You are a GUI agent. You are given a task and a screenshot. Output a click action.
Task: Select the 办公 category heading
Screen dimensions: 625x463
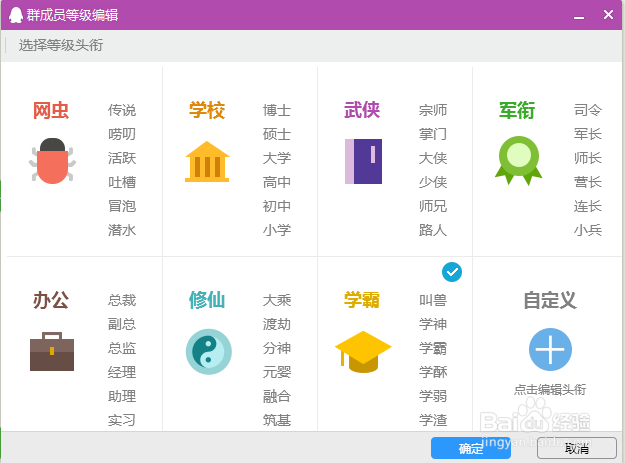(51, 300)
